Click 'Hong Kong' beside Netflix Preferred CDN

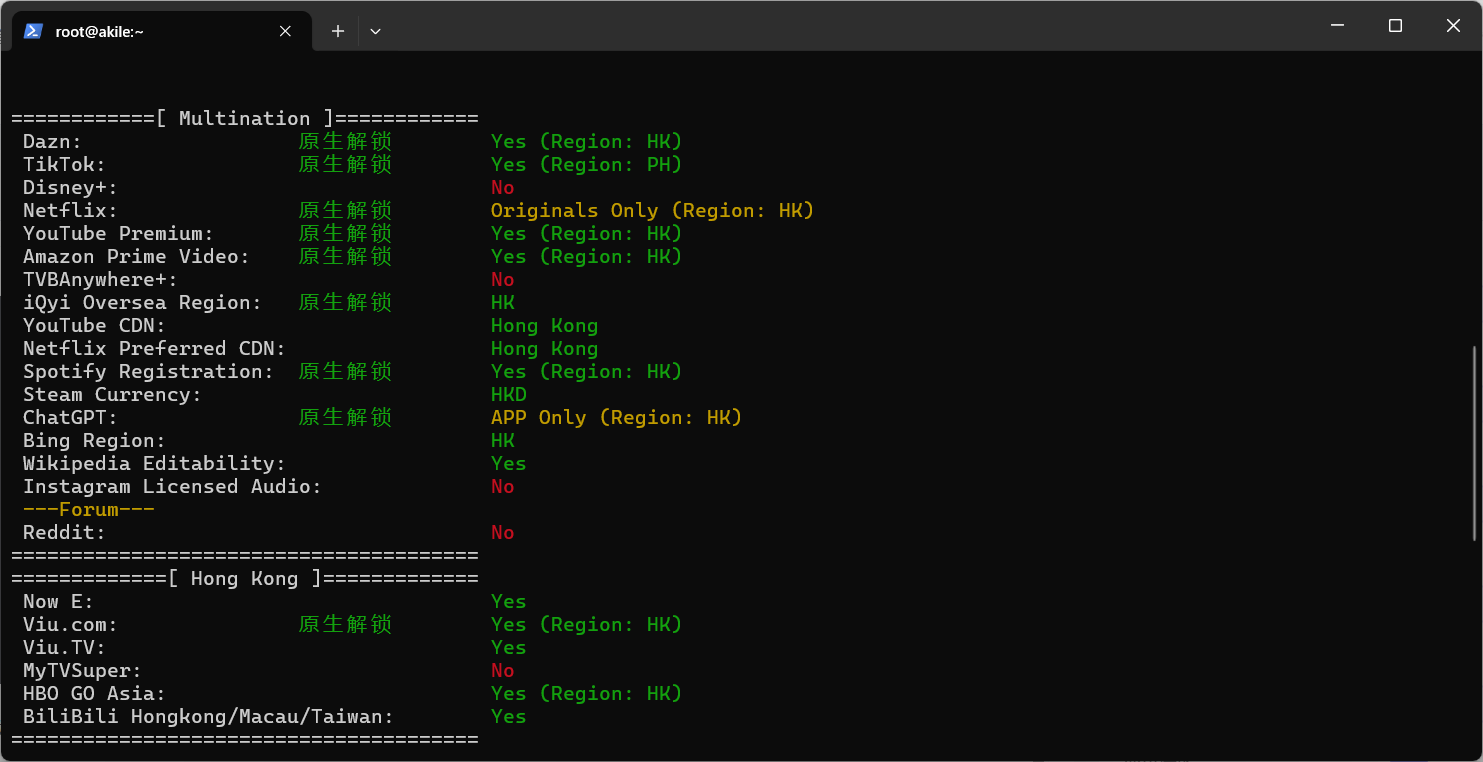click(x=544, y=348)
